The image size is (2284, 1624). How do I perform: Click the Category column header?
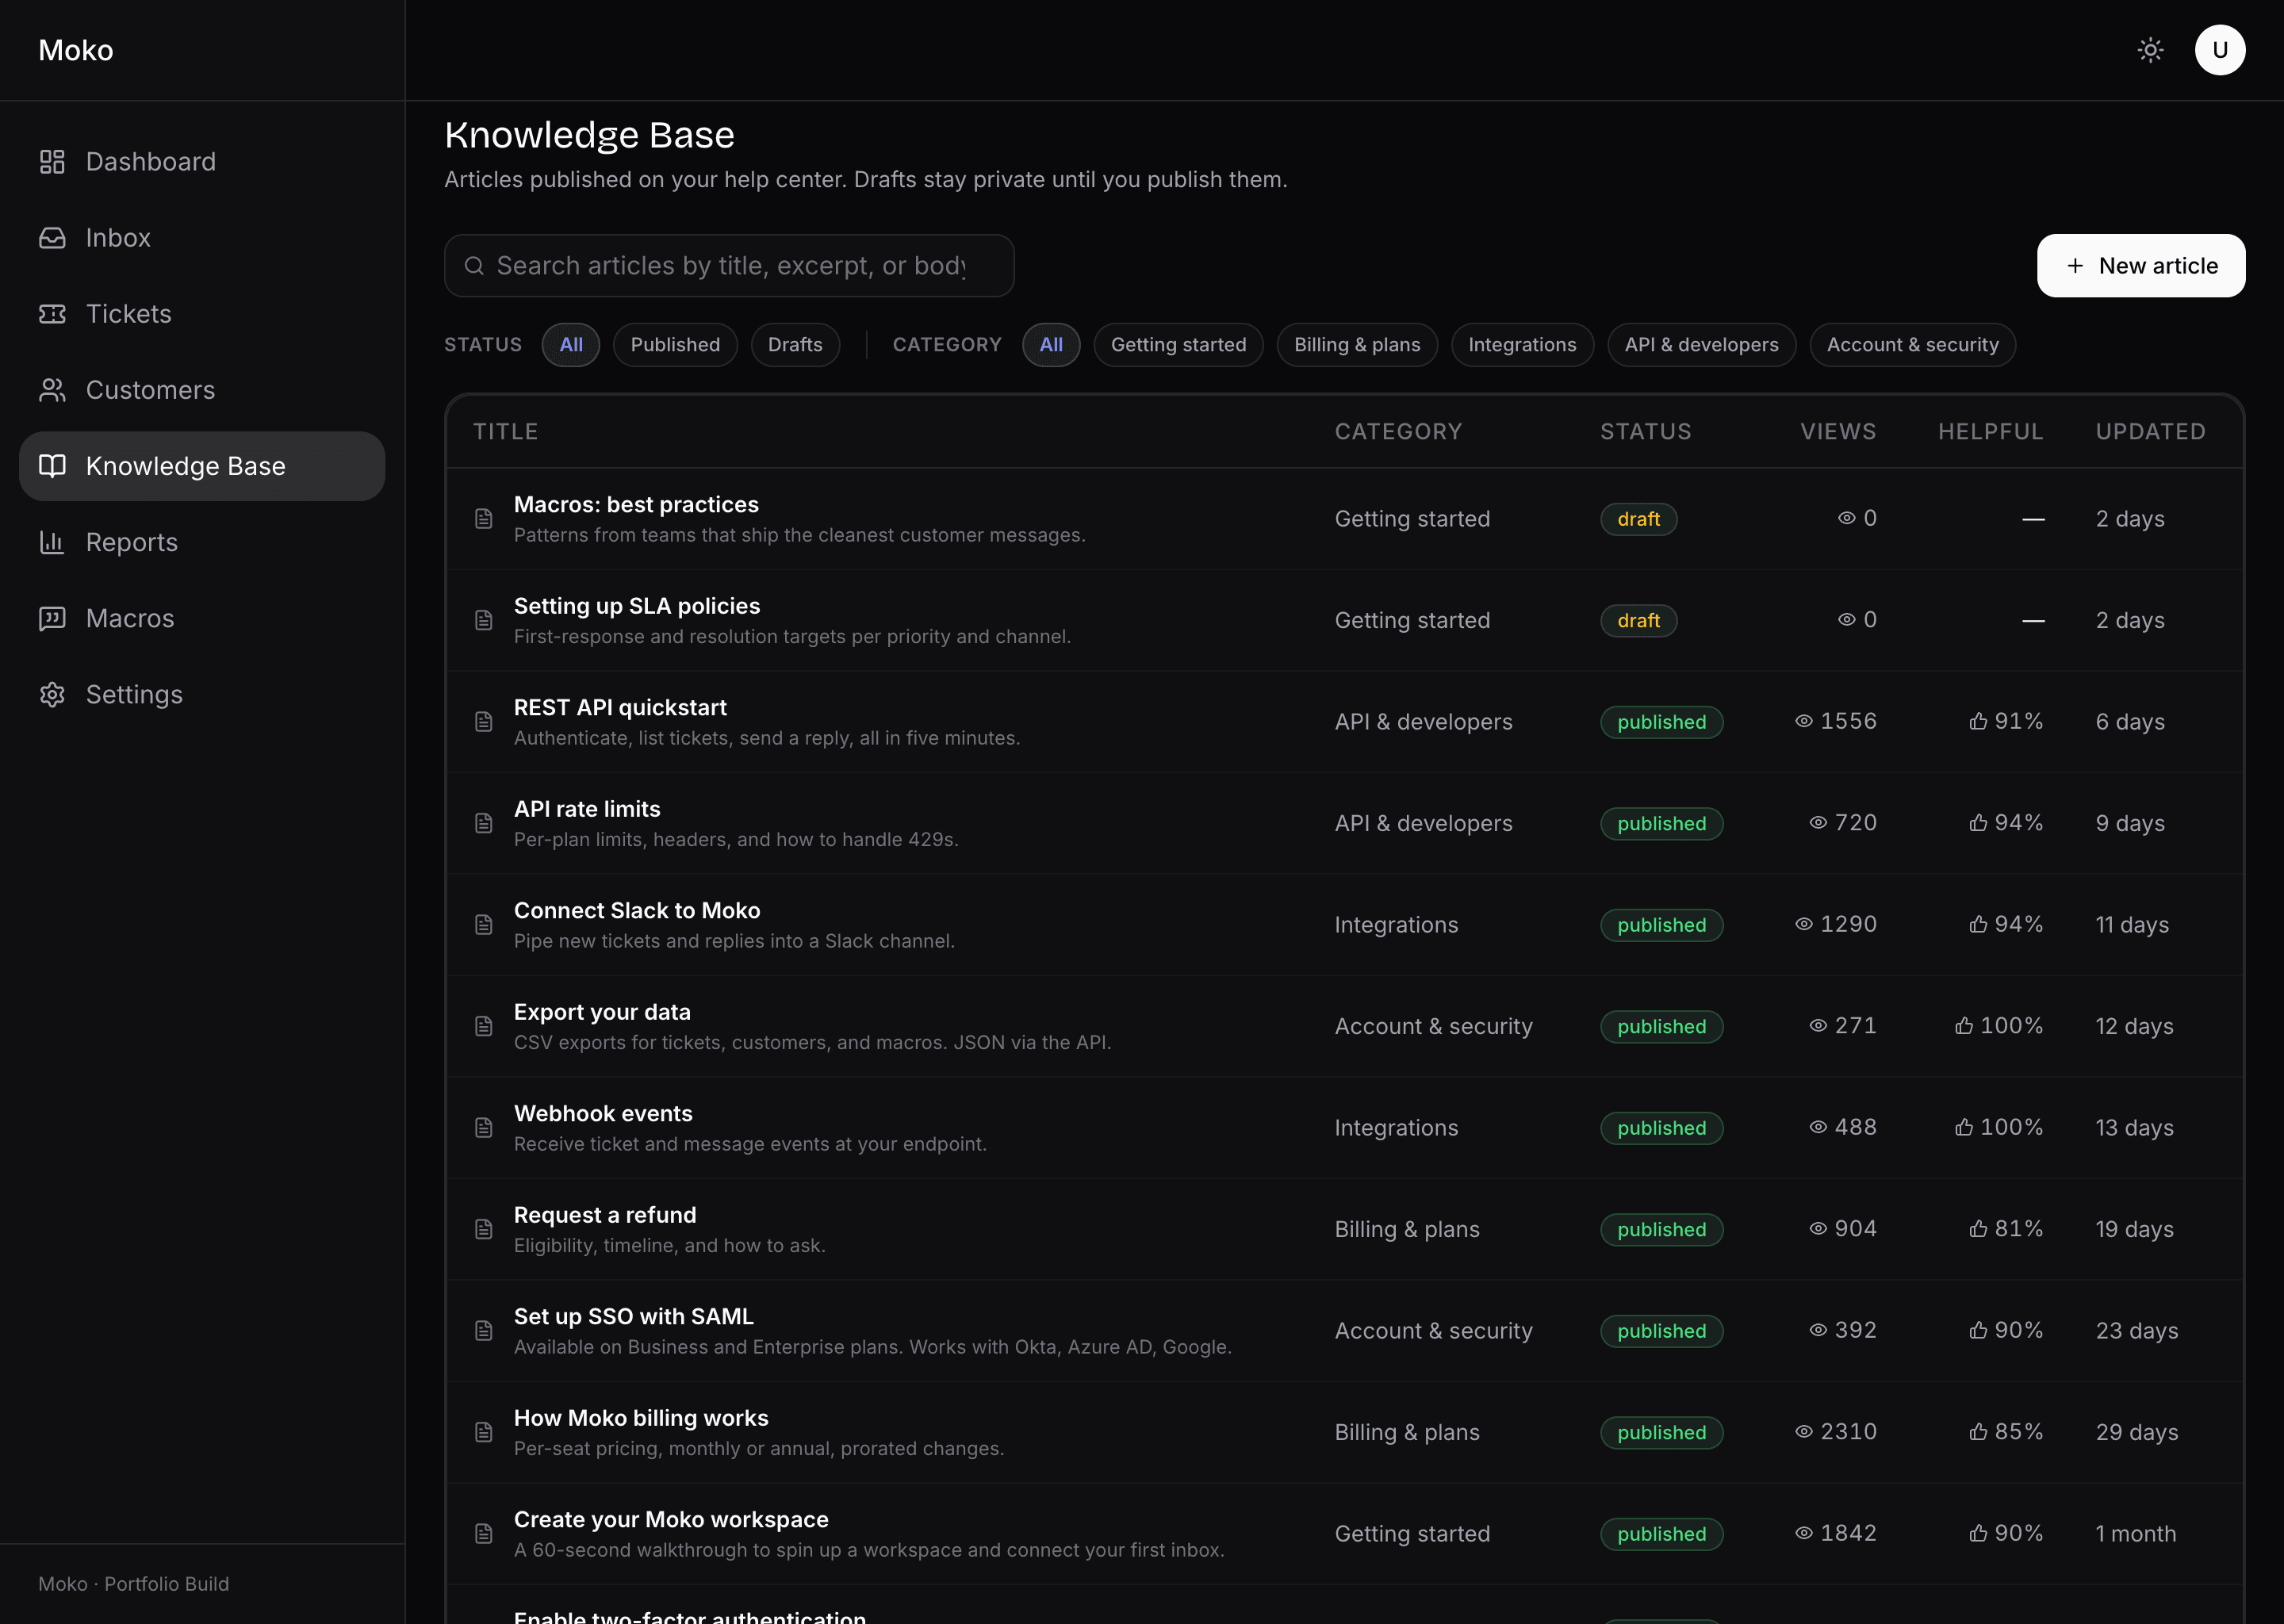1398,432
